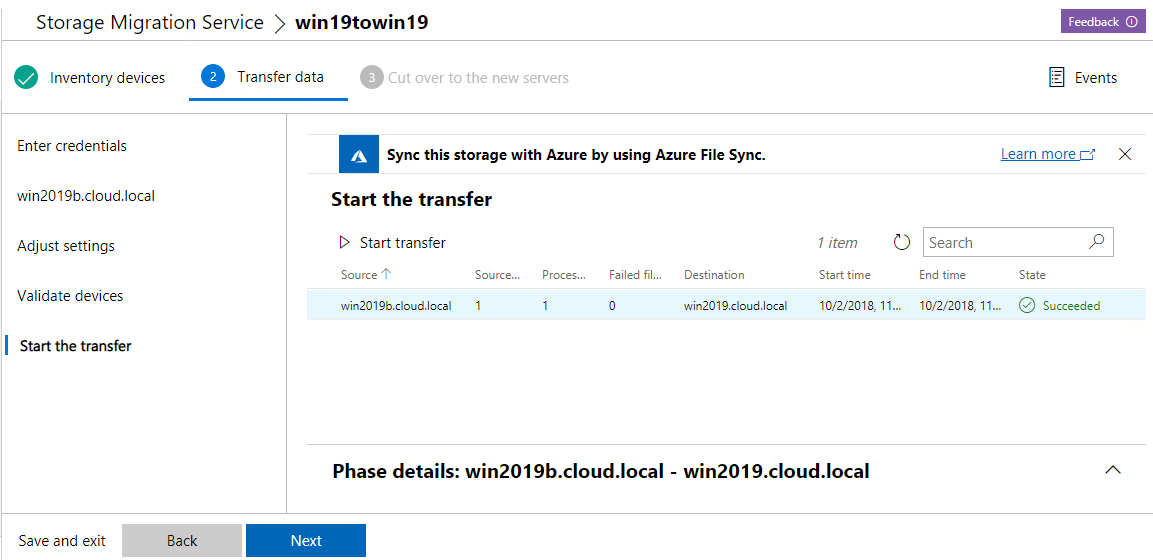Click the Feedback button
This screenshot has width=1153, height=560.
point(1102,22)
